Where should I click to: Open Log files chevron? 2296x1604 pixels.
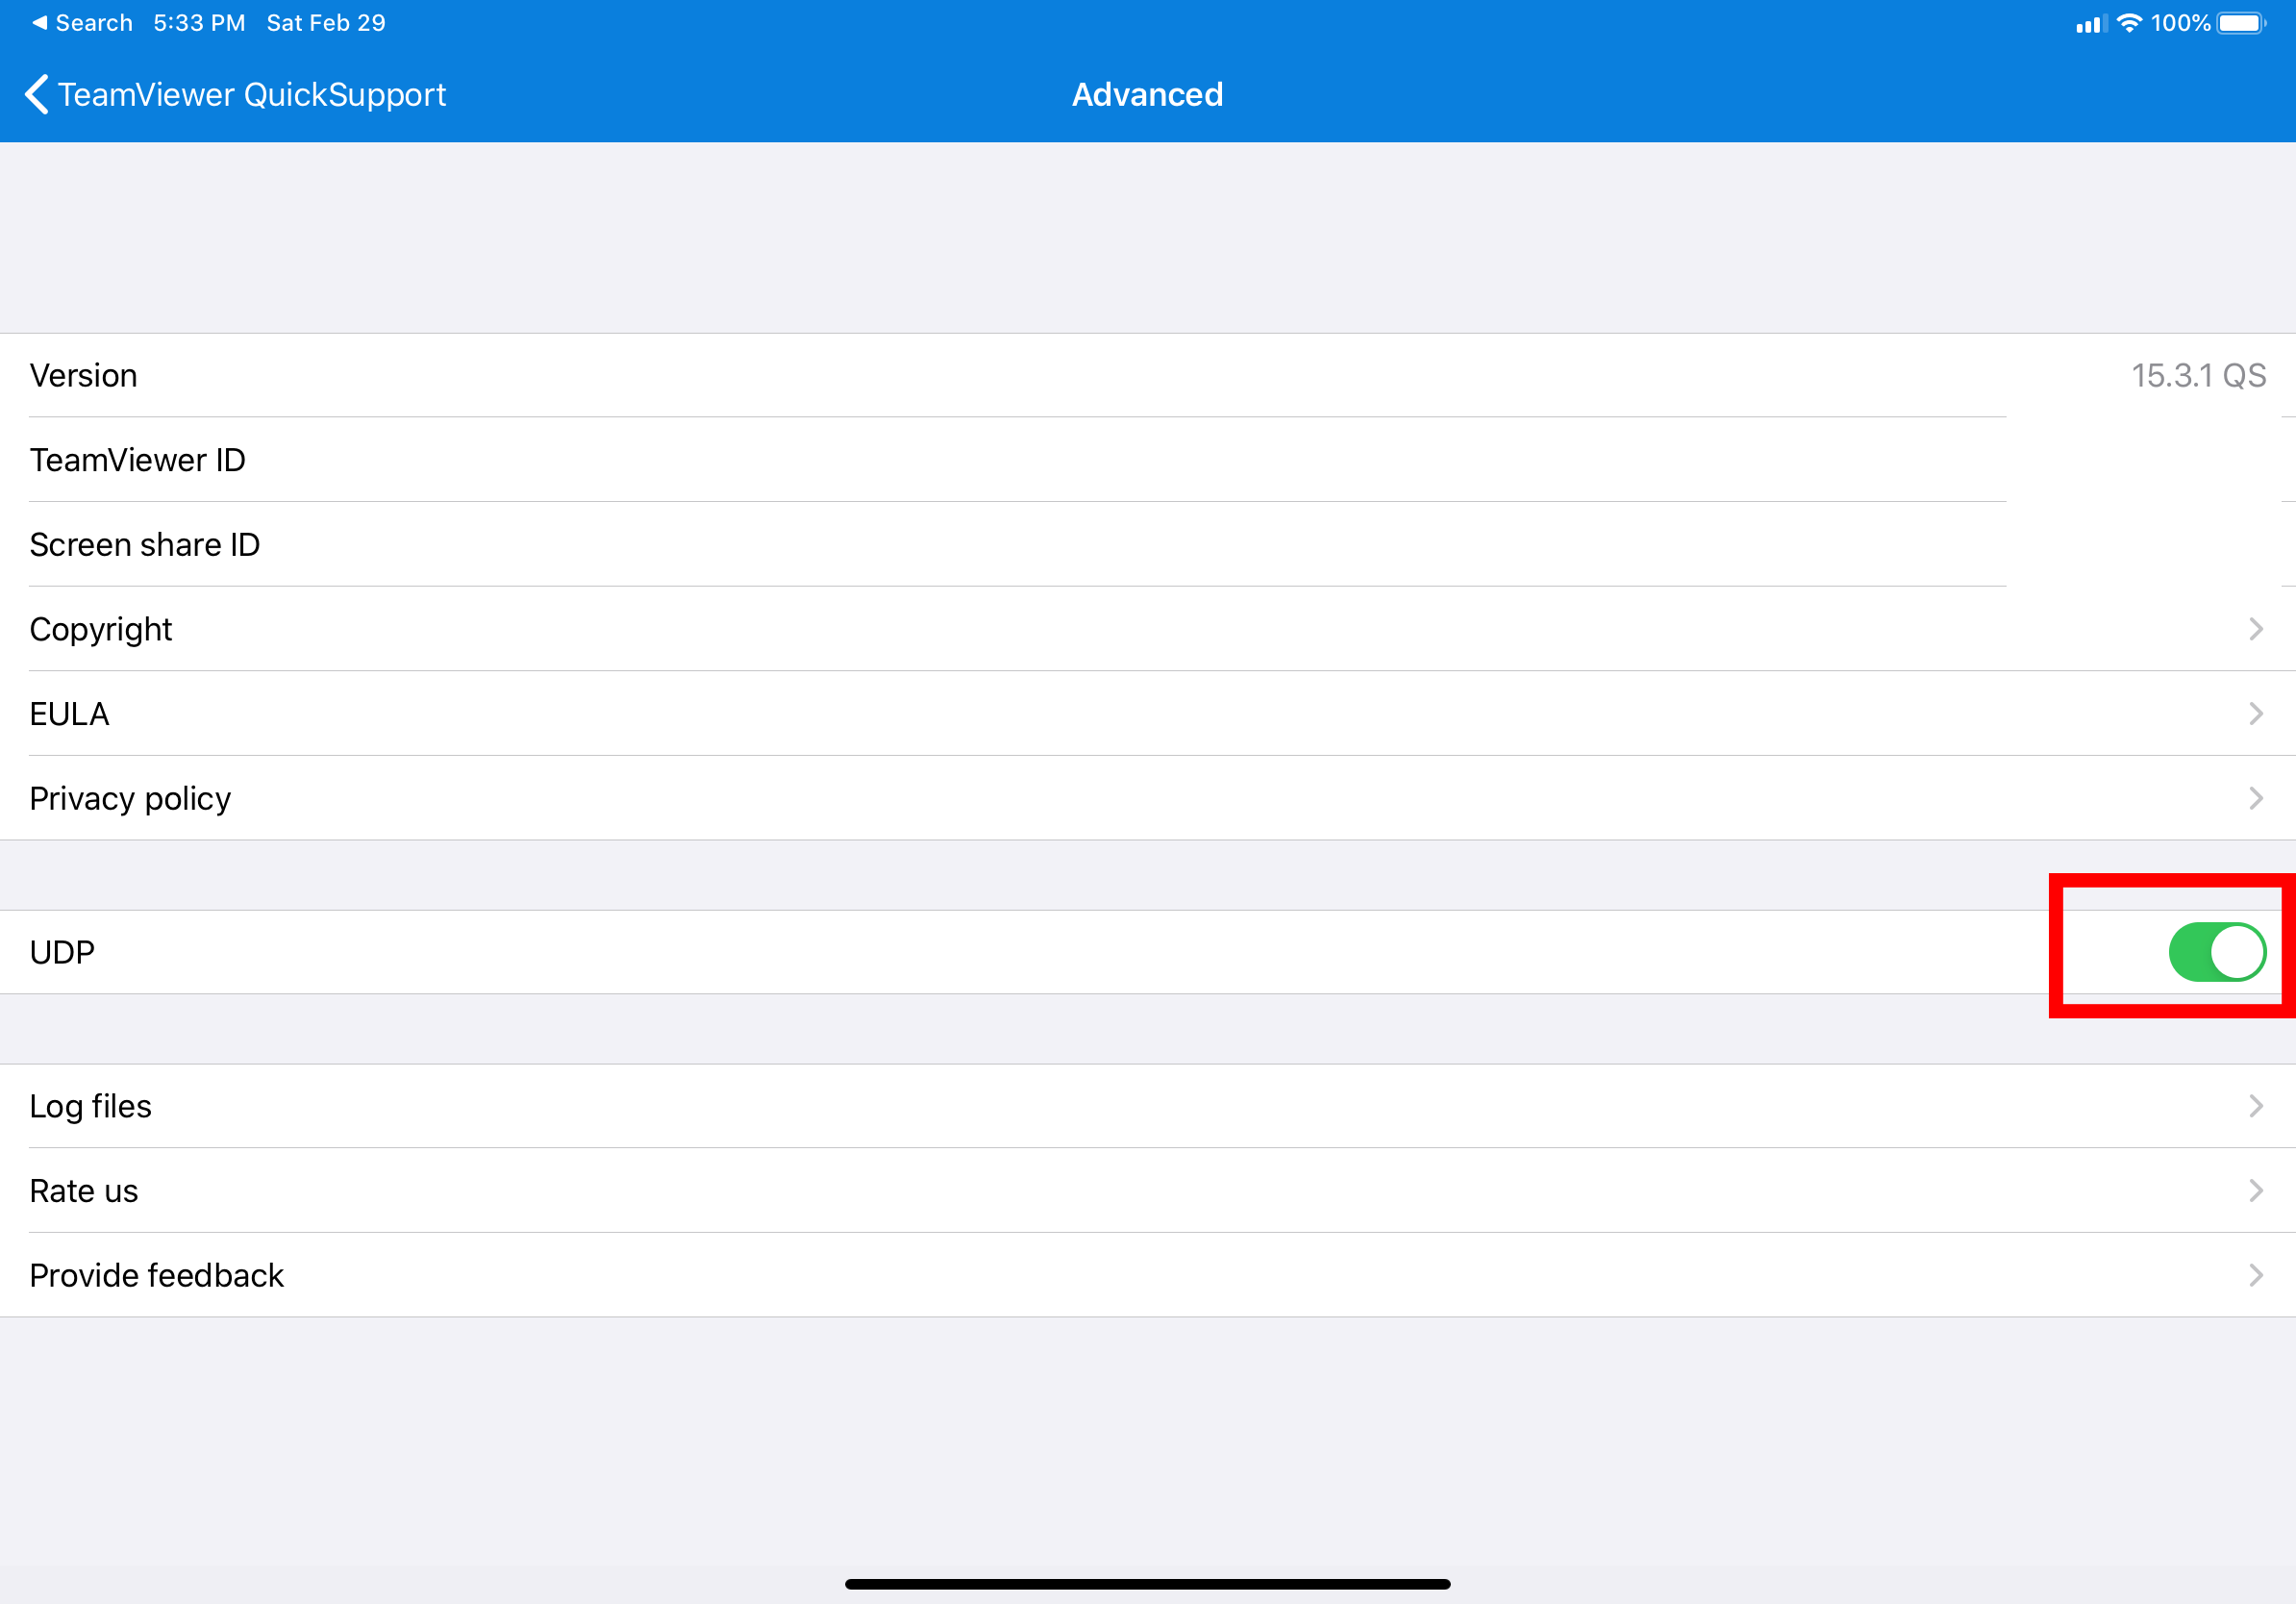(2255, 1106)
